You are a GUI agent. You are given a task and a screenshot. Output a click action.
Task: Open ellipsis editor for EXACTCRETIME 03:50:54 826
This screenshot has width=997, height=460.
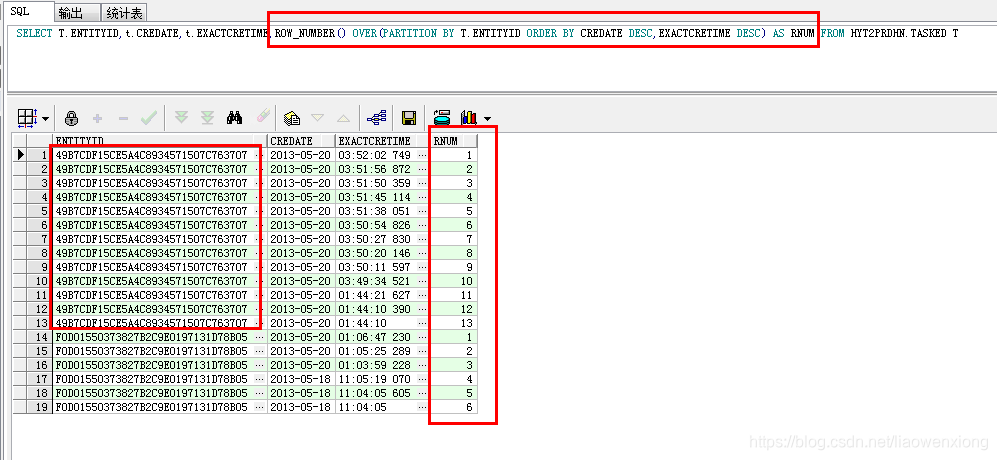pos(423,225)
